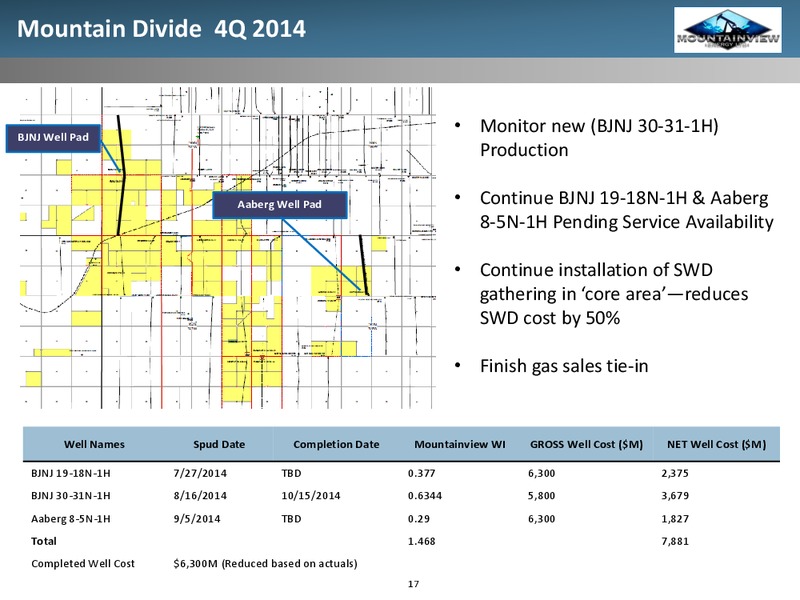Click the 'BJNJ Well Pad' map label

click(53, 137)
